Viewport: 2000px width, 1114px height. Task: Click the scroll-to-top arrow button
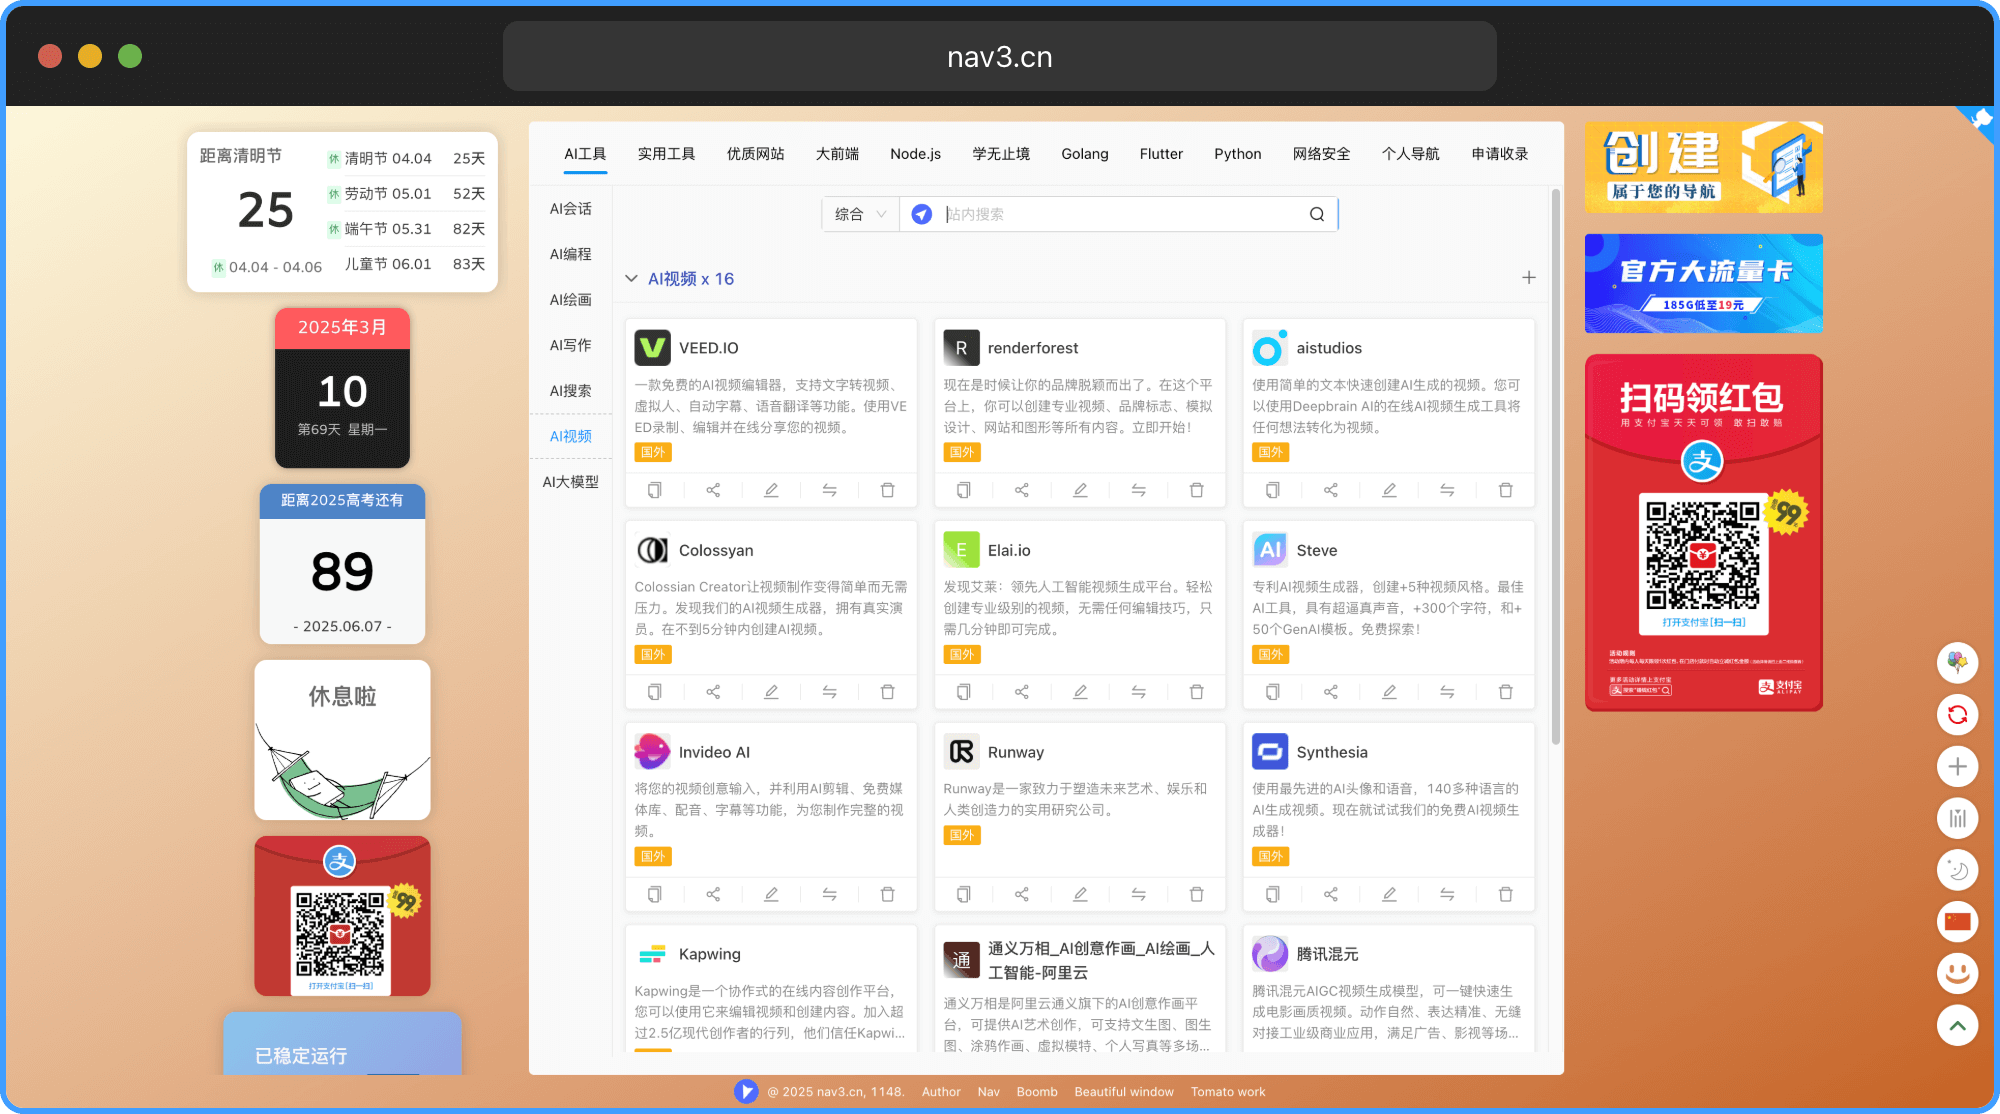pyautogui.click(x=1957, y=1025)
